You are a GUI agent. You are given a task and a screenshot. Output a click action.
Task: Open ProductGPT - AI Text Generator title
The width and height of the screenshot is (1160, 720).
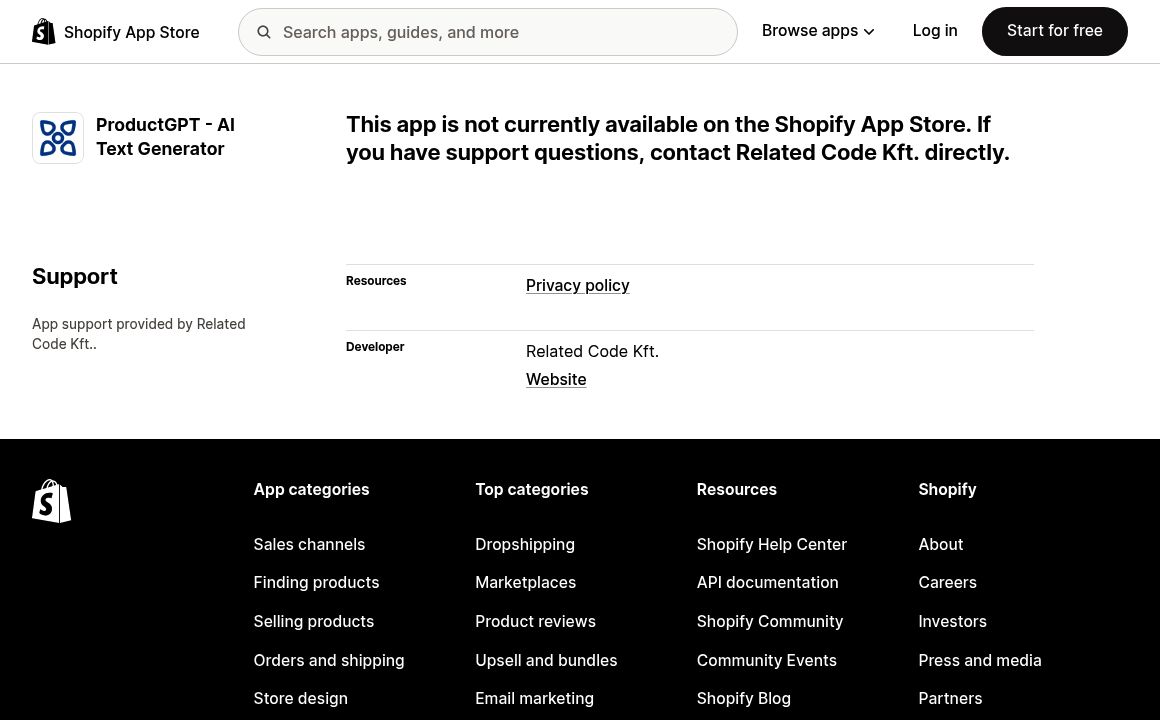[165, 137]
